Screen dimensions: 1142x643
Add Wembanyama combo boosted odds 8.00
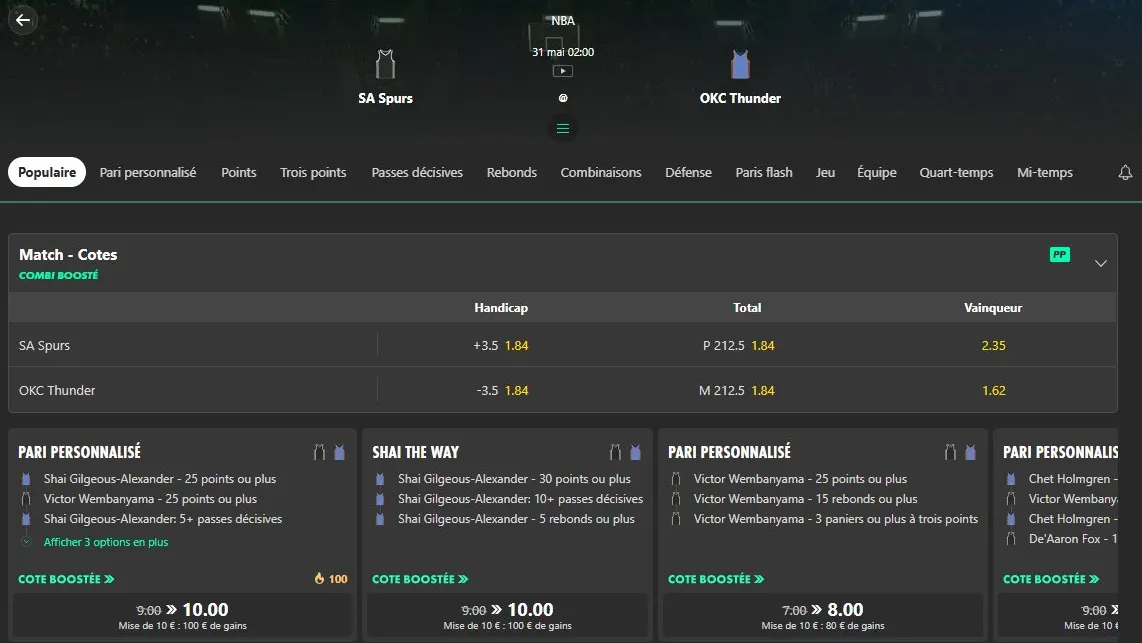pos(822,616)
